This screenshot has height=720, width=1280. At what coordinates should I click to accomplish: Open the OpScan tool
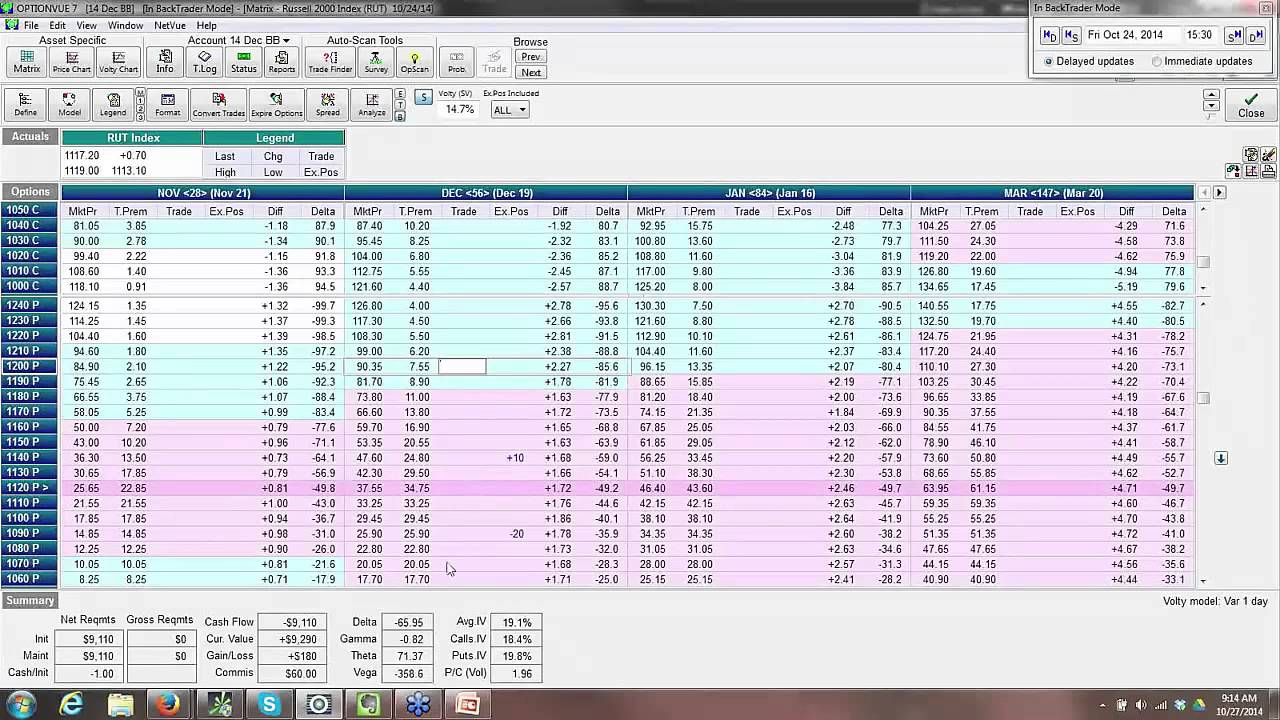tap(414, 62)
